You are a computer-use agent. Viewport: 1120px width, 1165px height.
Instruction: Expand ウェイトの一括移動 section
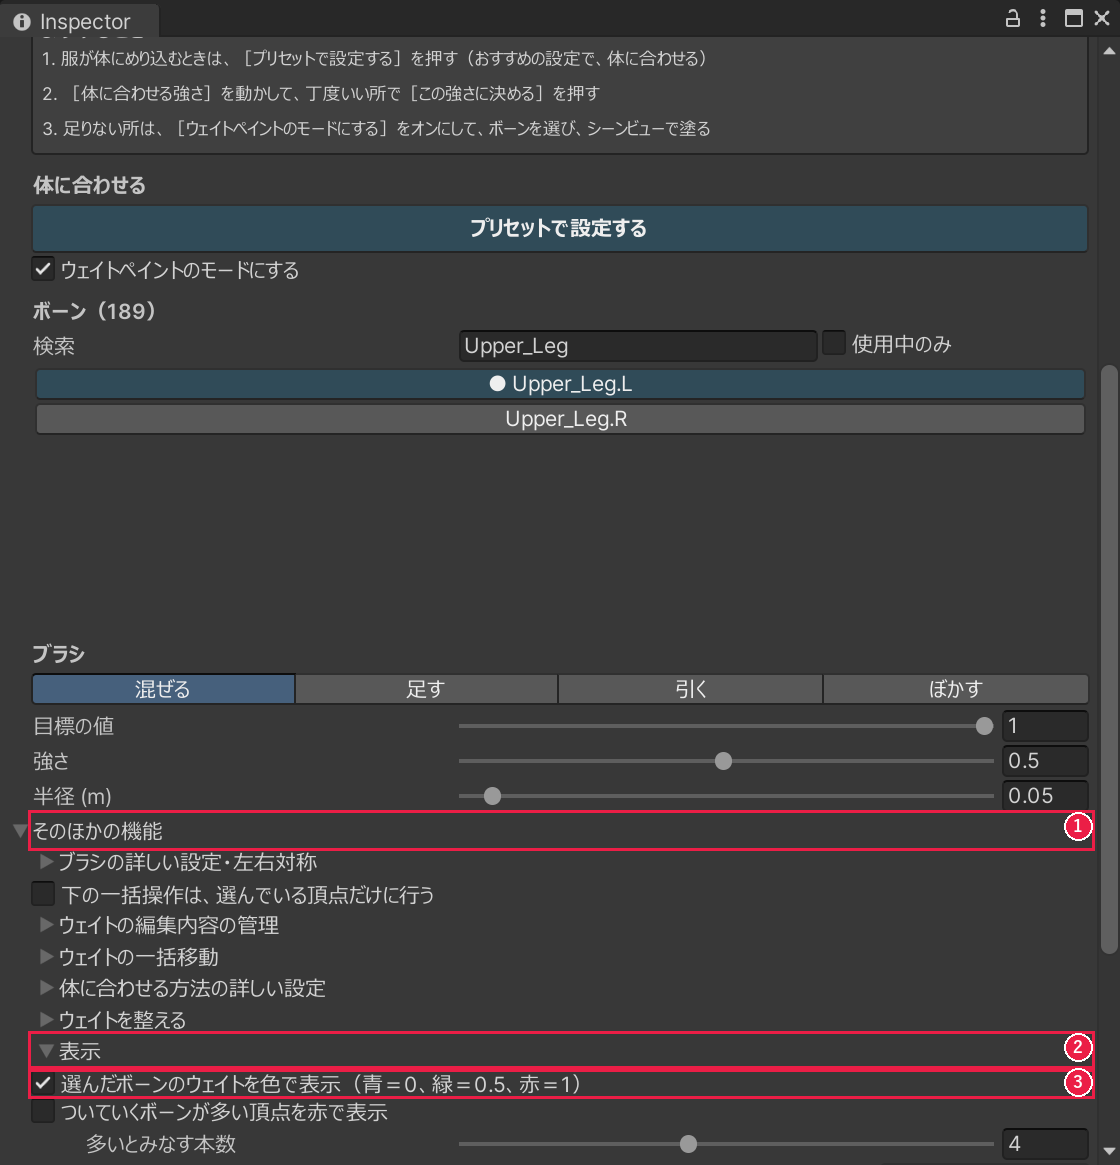tap(46, 956)
